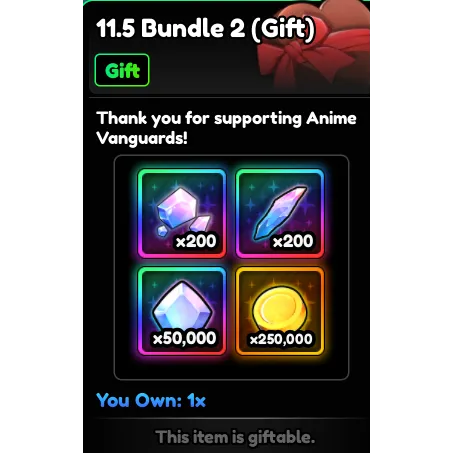
Task: Click the green Gift tag button
Action: click(122, 70)
